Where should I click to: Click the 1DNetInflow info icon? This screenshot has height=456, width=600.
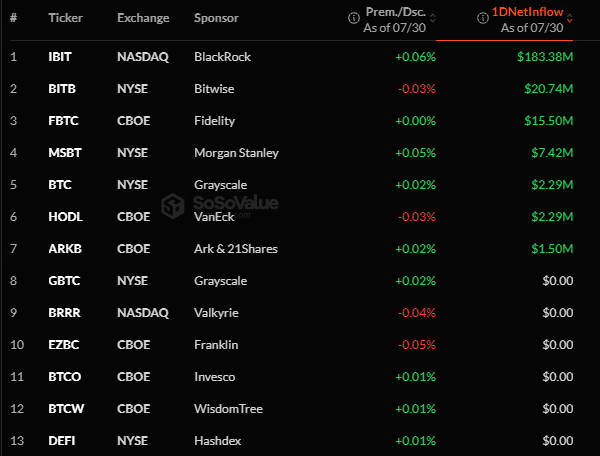coord(483,18)
